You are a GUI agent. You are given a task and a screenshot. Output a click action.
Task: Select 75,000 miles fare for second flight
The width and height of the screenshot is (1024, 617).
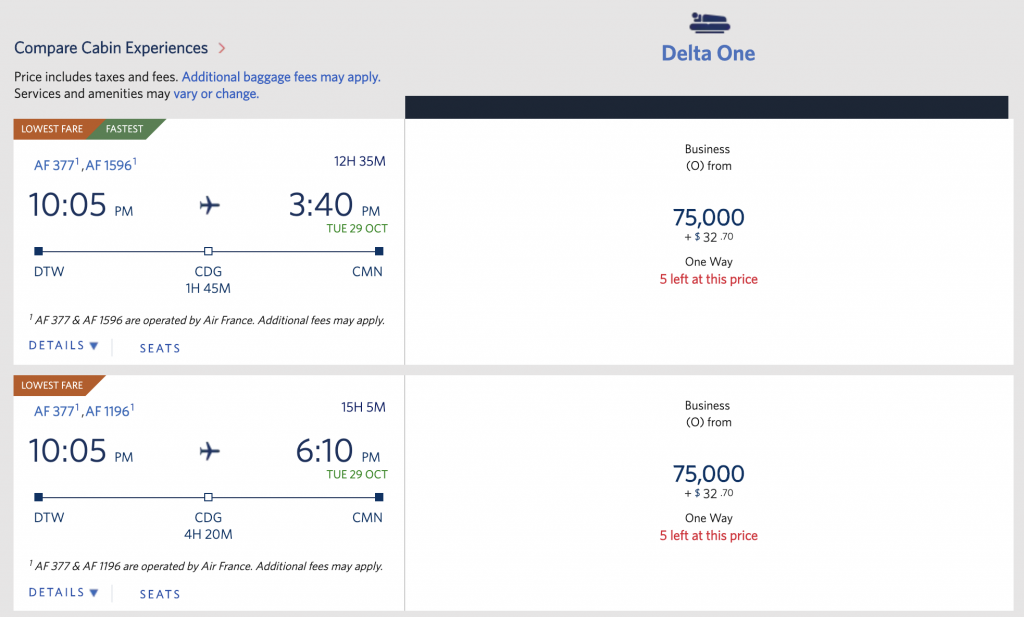tap(709, 473)
